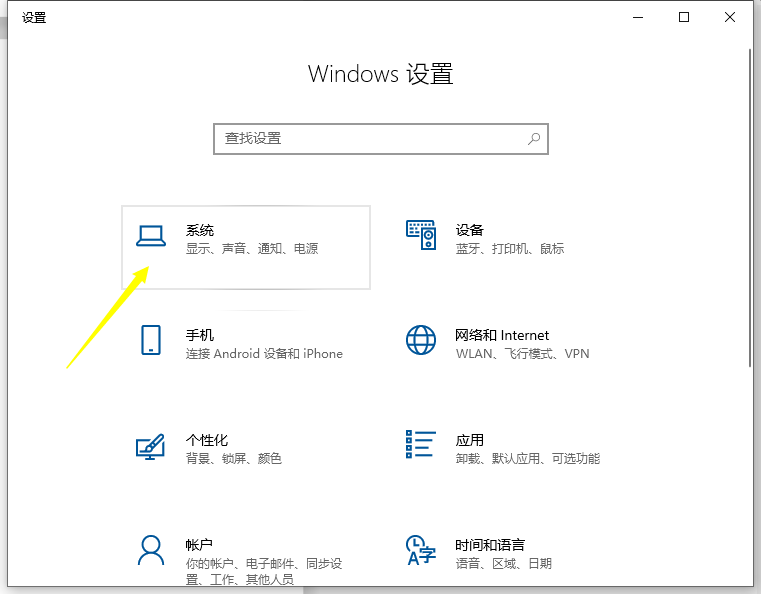Viewport: 761px width, 594px height.
Task: Select the 手机 category label
Action: 200,336
